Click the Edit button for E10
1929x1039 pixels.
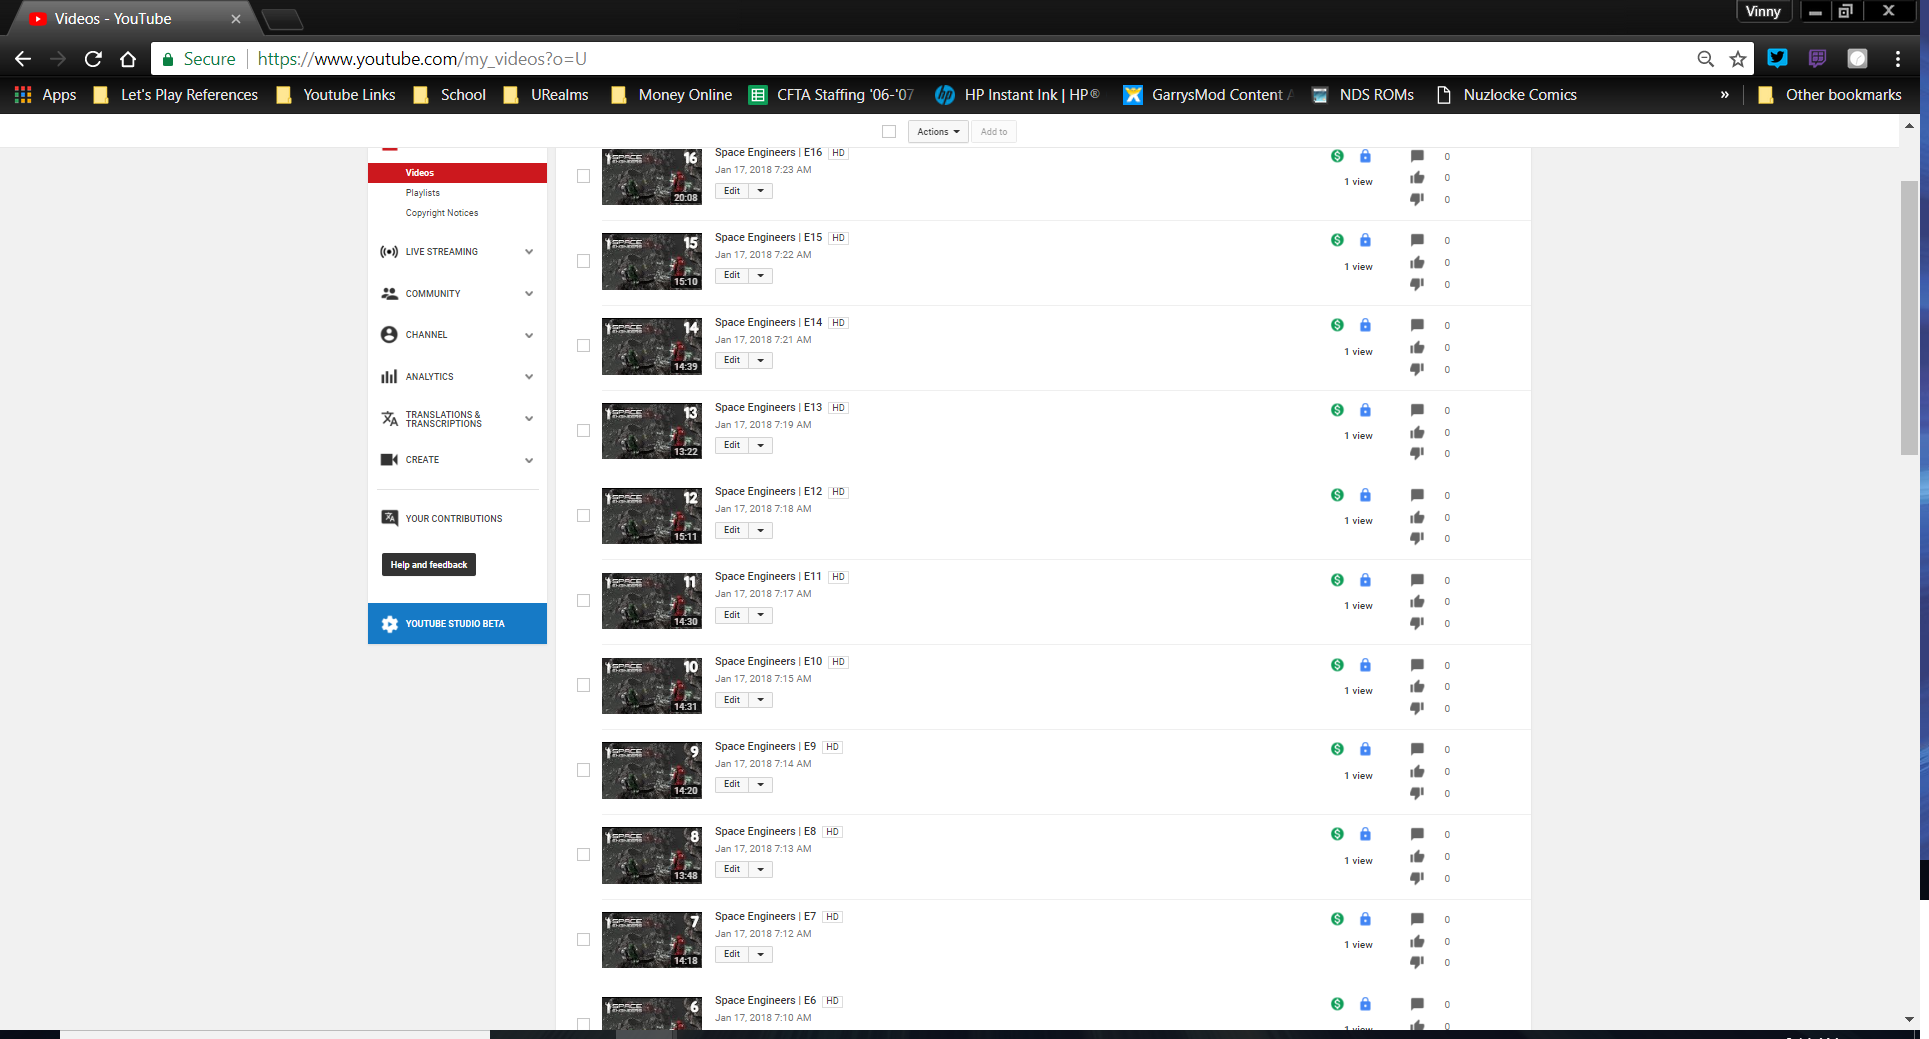732,700
